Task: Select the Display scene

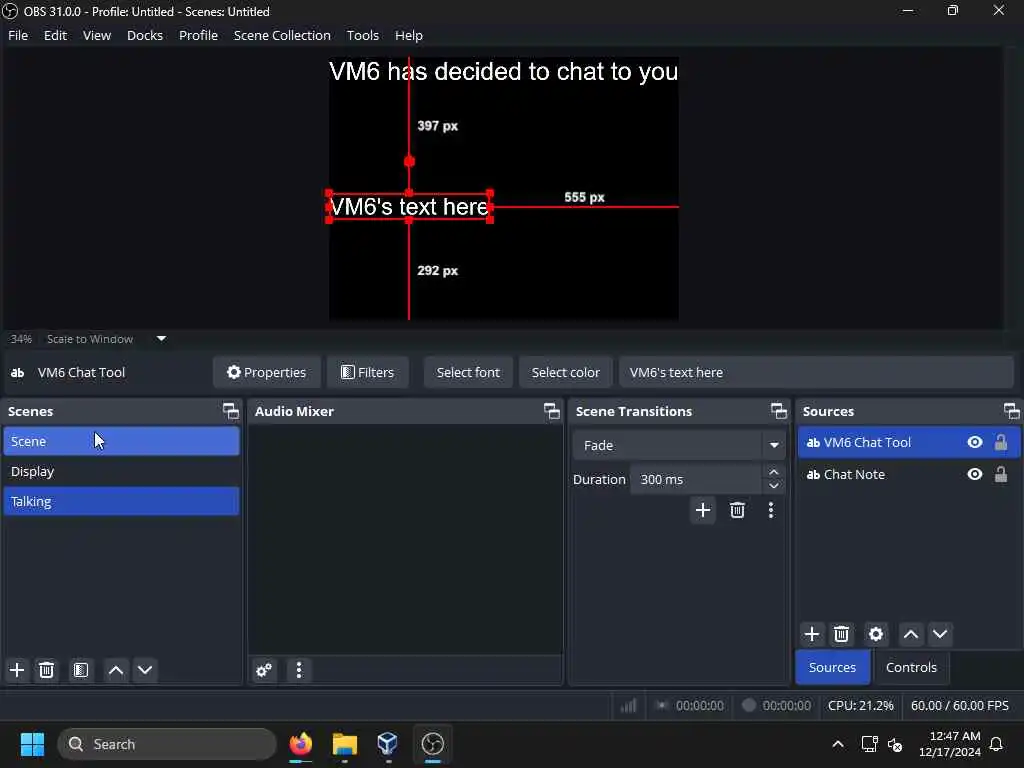Action: pos(121,472)
